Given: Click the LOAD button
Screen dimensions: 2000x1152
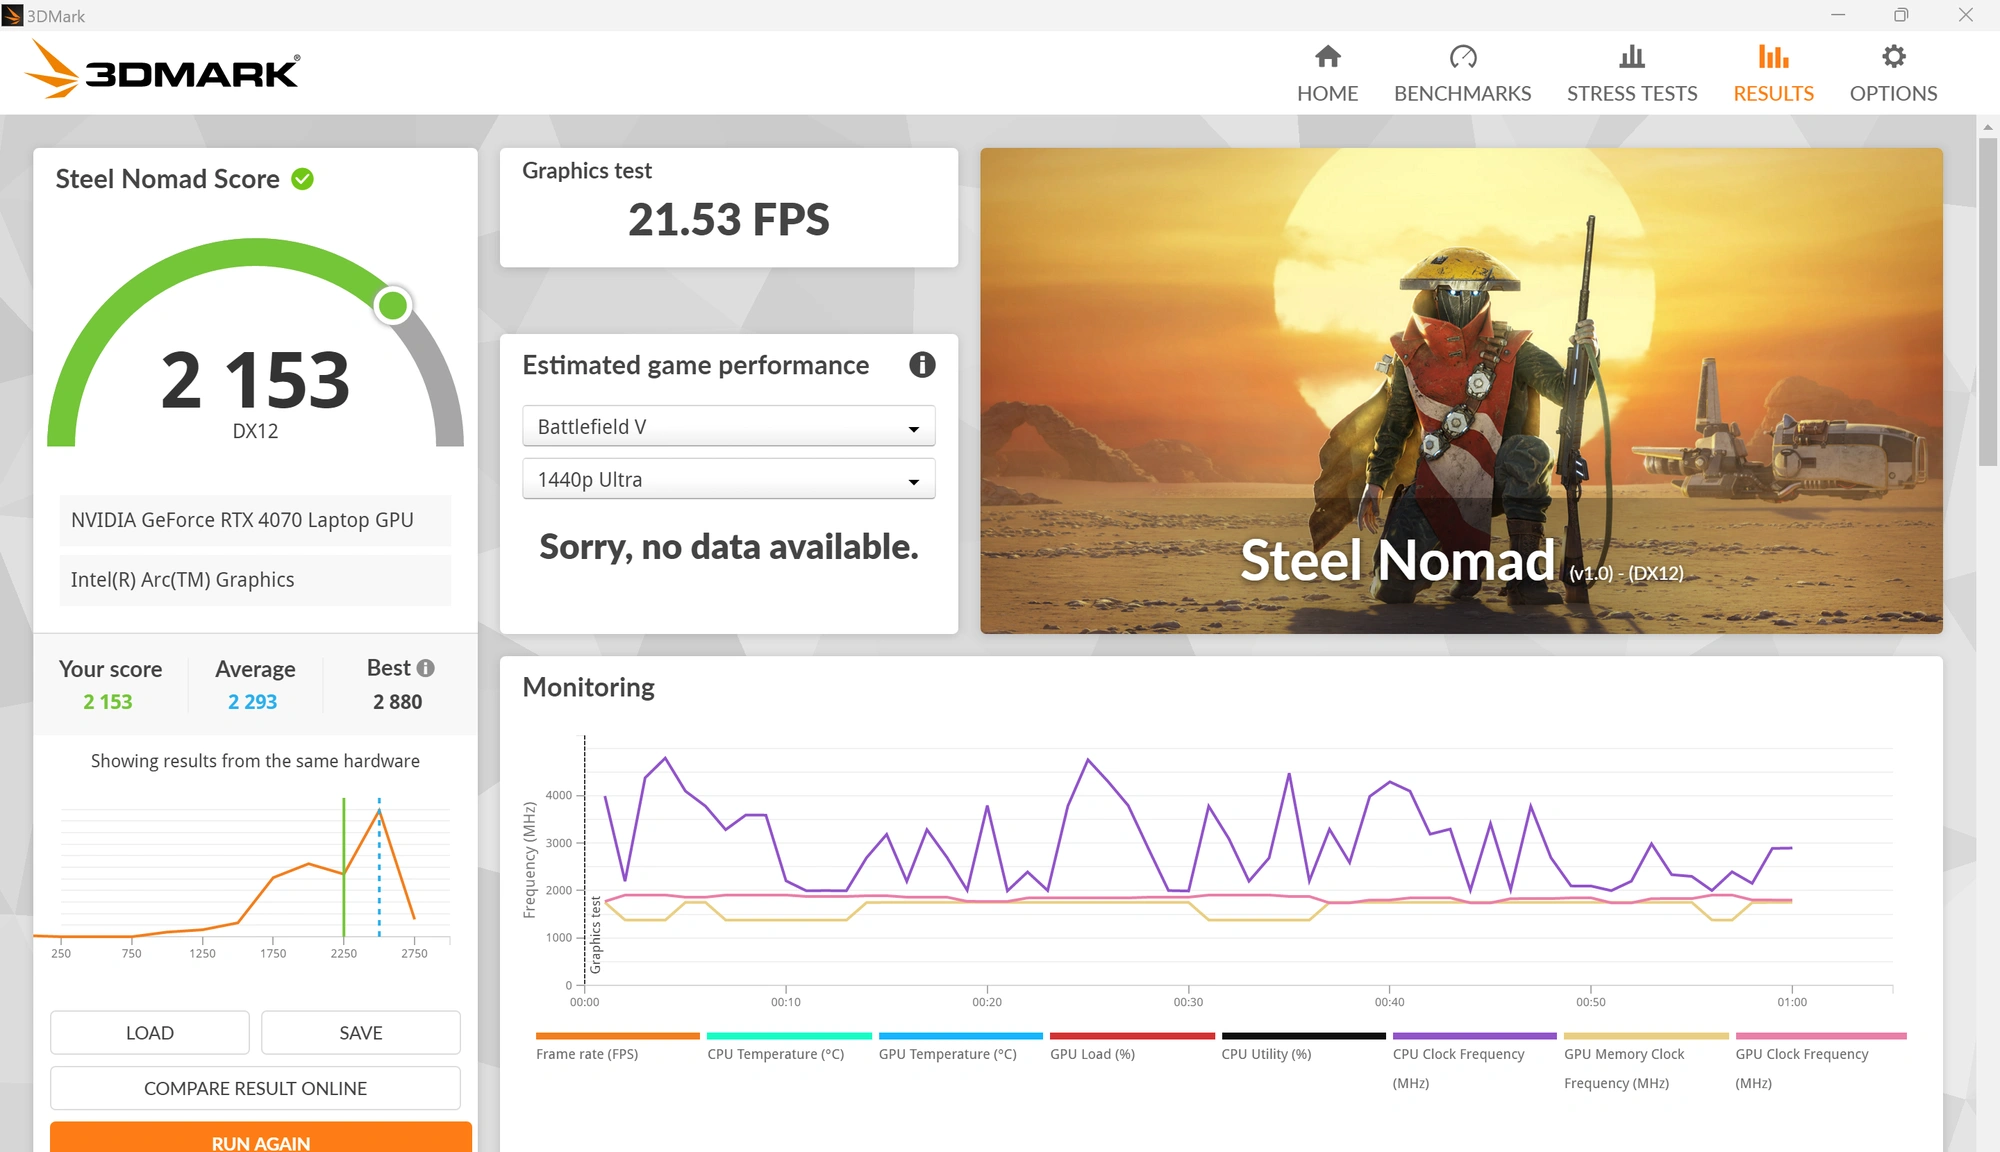Looking at the screenshot, I should point(150,1032).
